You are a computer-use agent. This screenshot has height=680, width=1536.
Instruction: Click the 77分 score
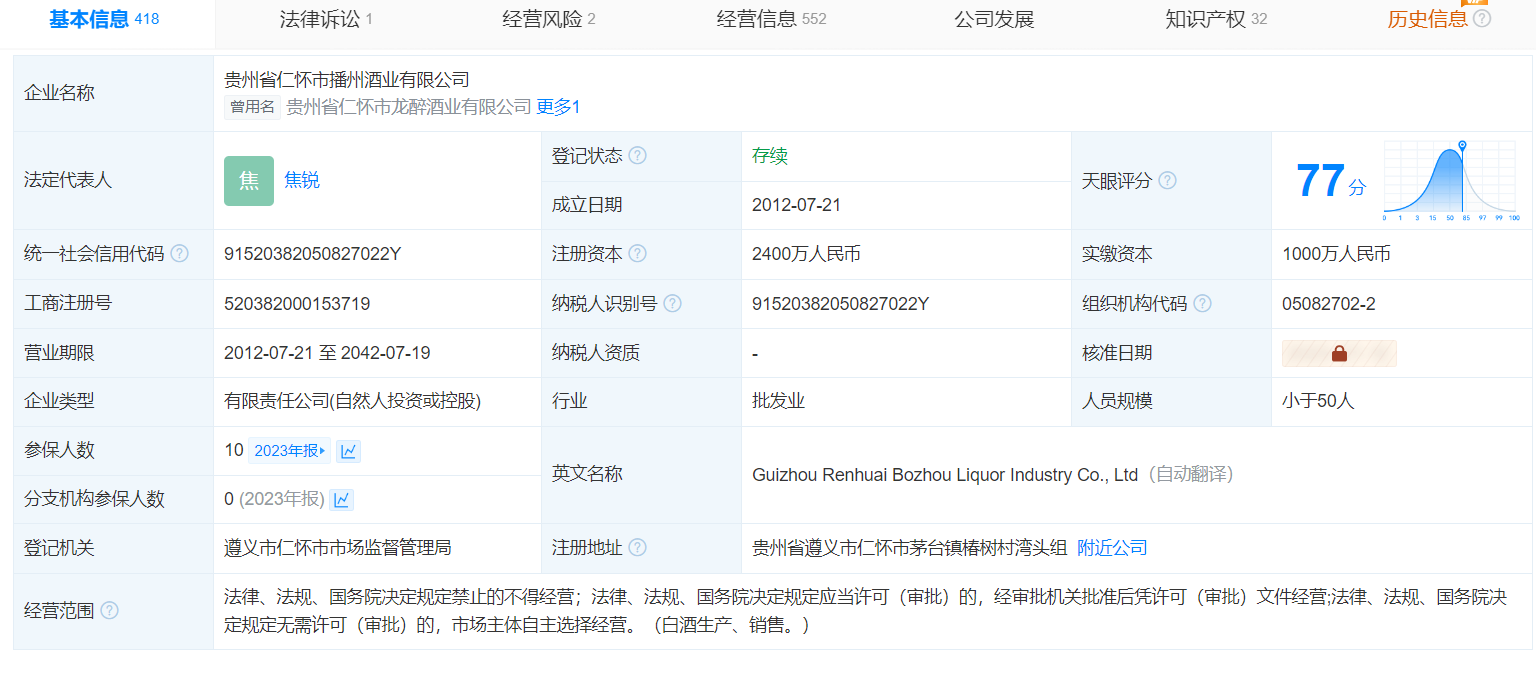[x=1330, y=181]
